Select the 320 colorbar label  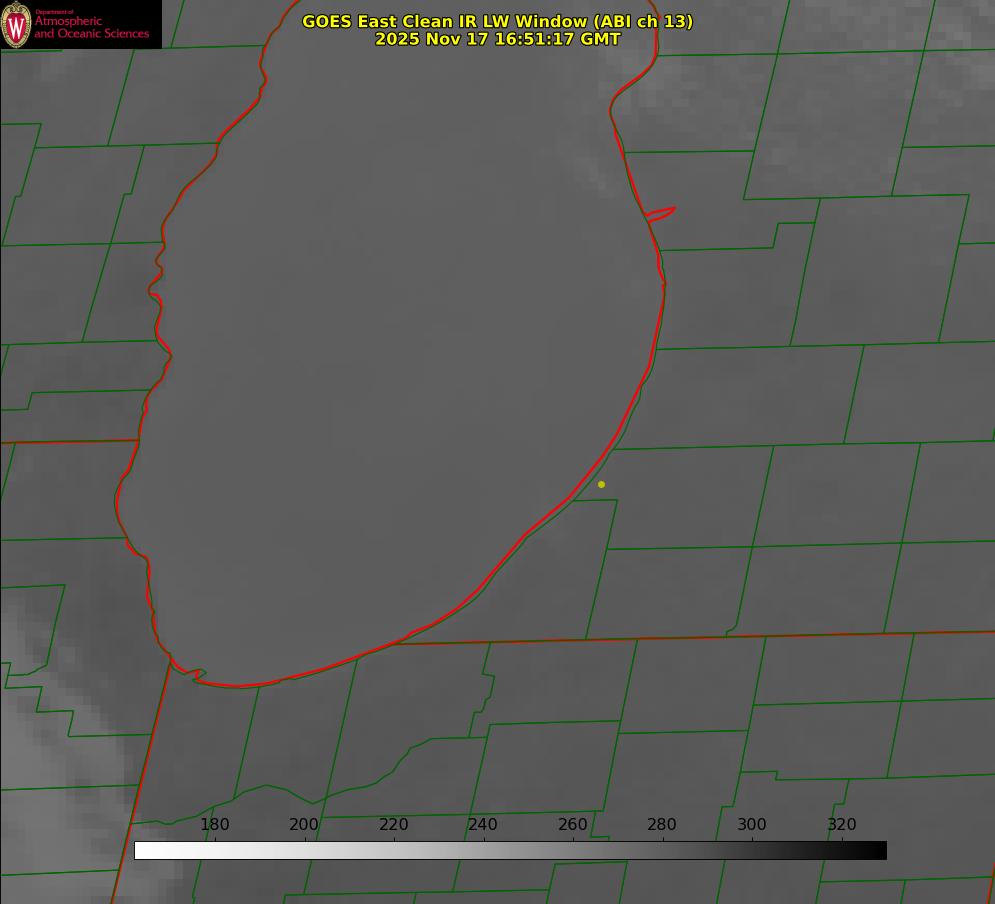pos(842,825)
